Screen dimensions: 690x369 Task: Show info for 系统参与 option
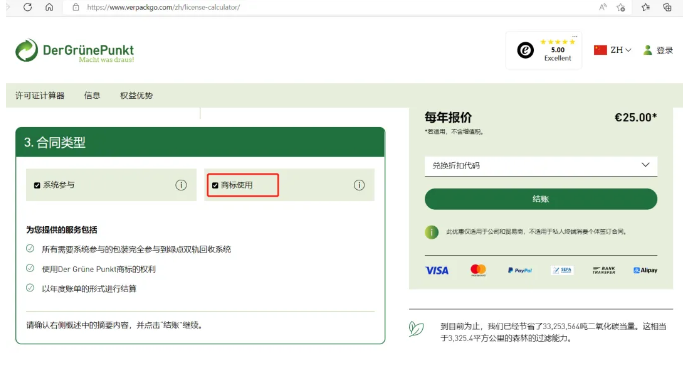(181, 185)
